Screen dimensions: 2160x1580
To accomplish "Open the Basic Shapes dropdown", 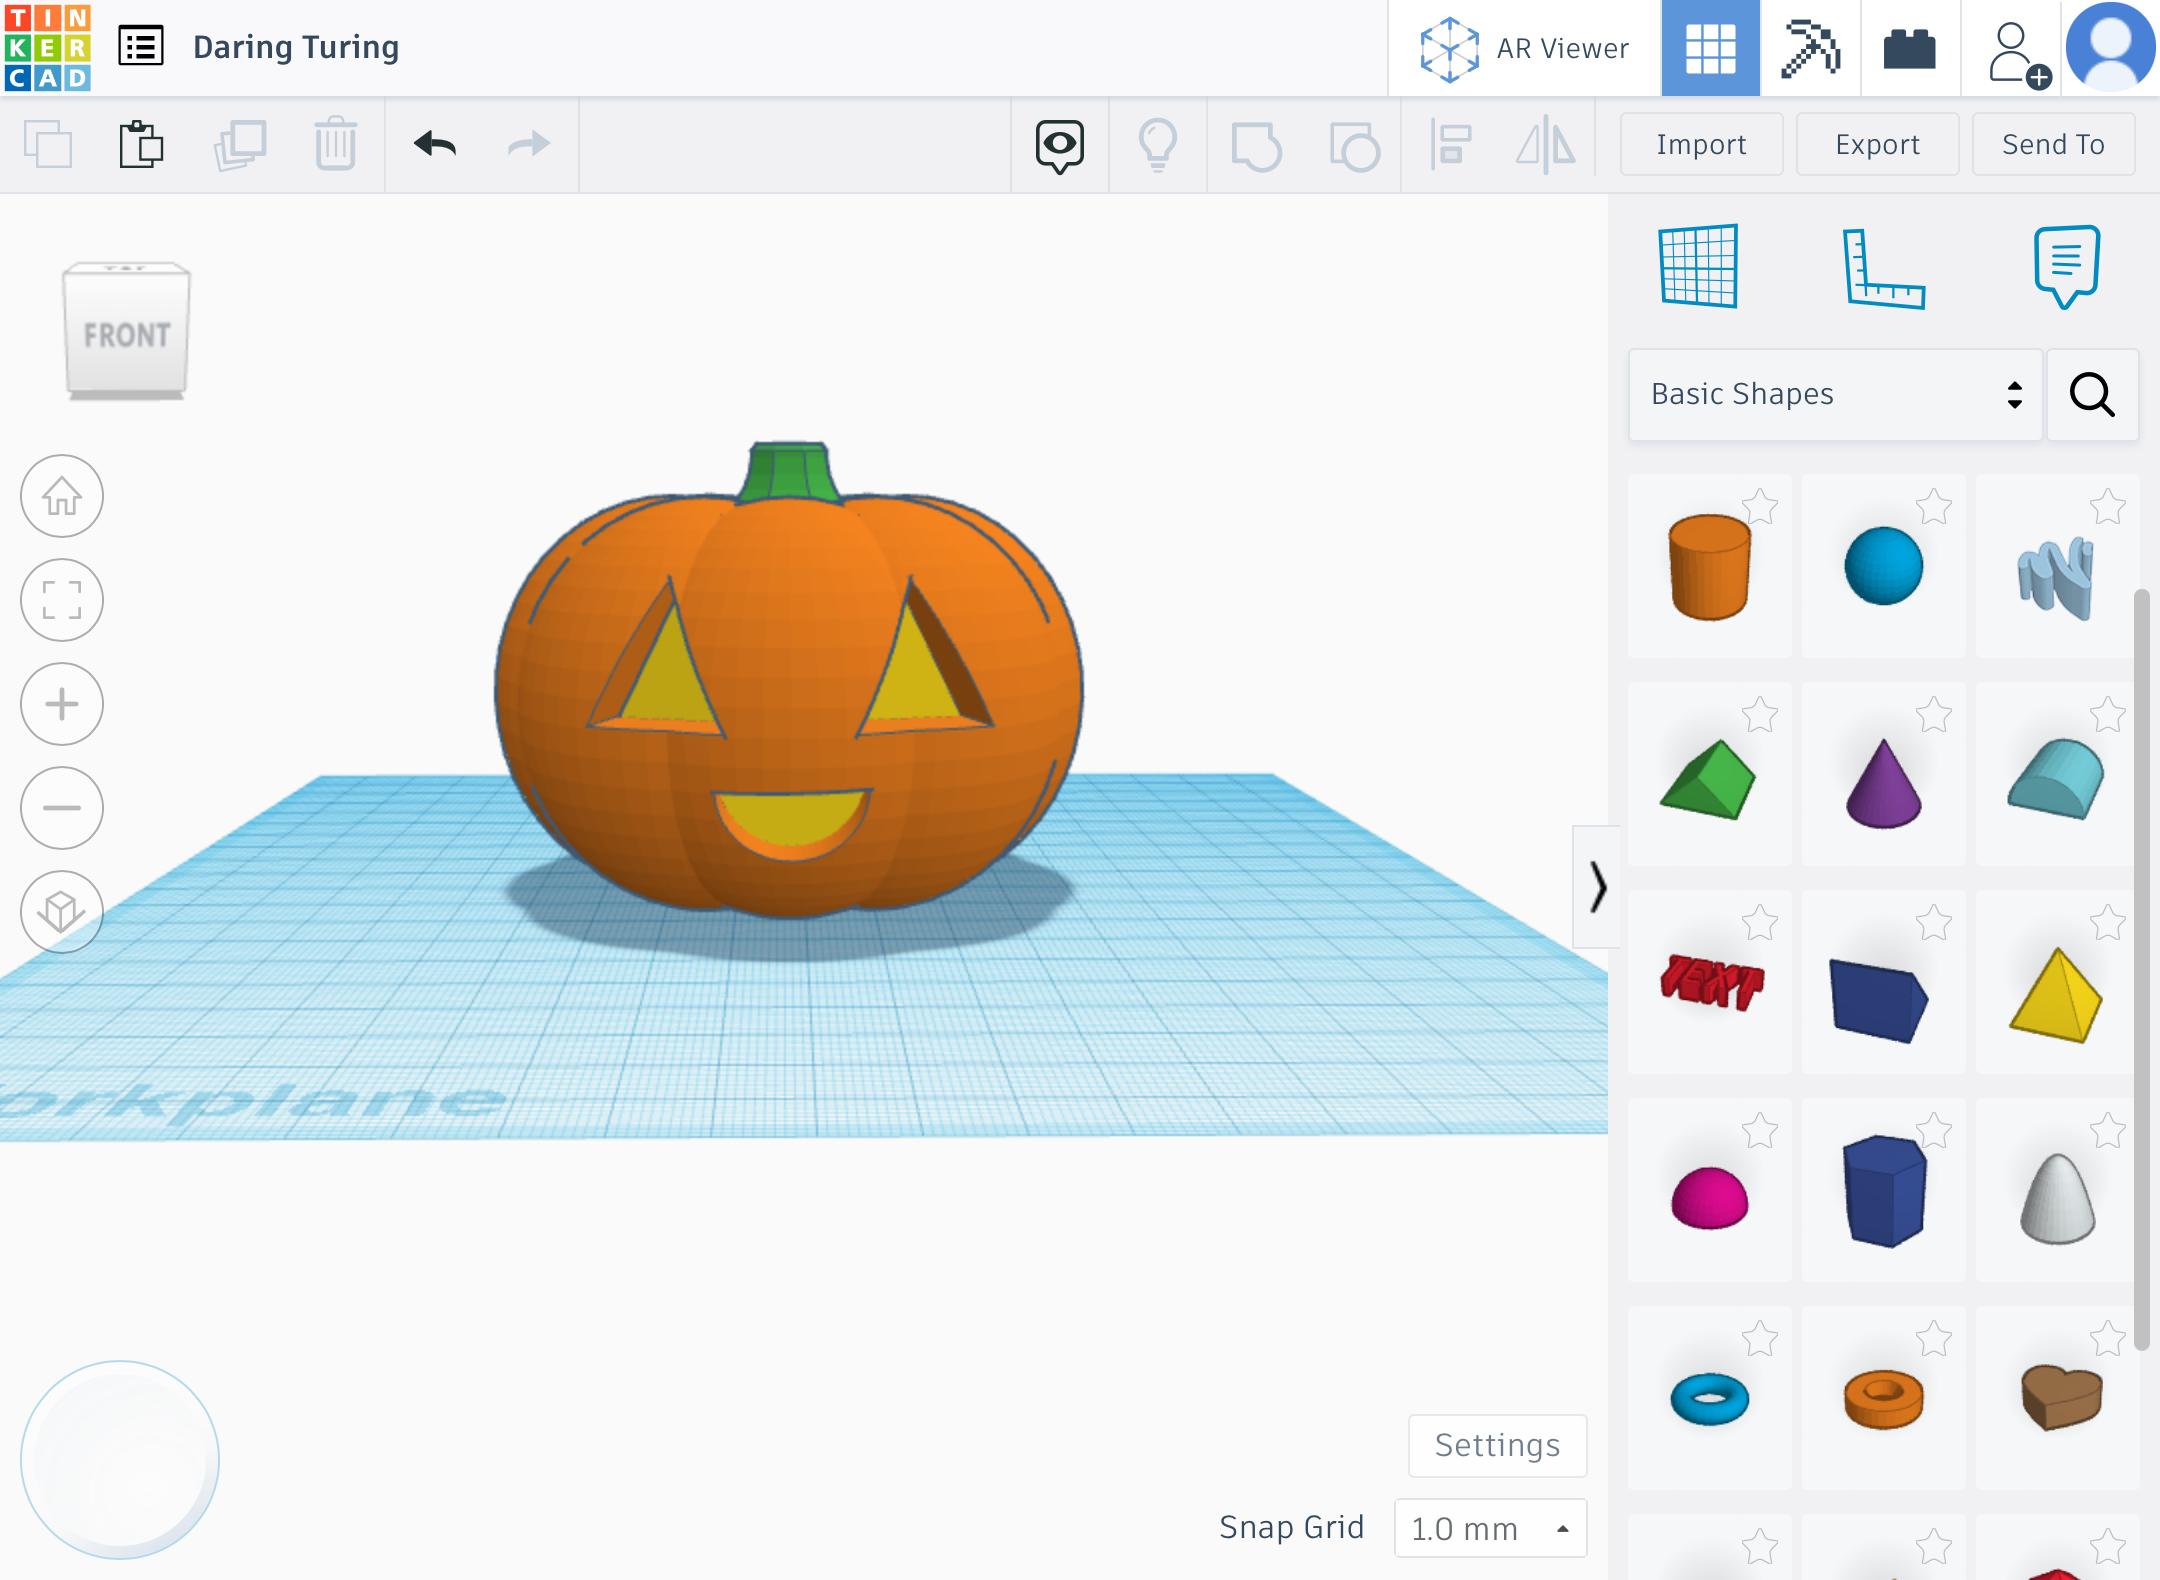I will [x=1834, y=394].
